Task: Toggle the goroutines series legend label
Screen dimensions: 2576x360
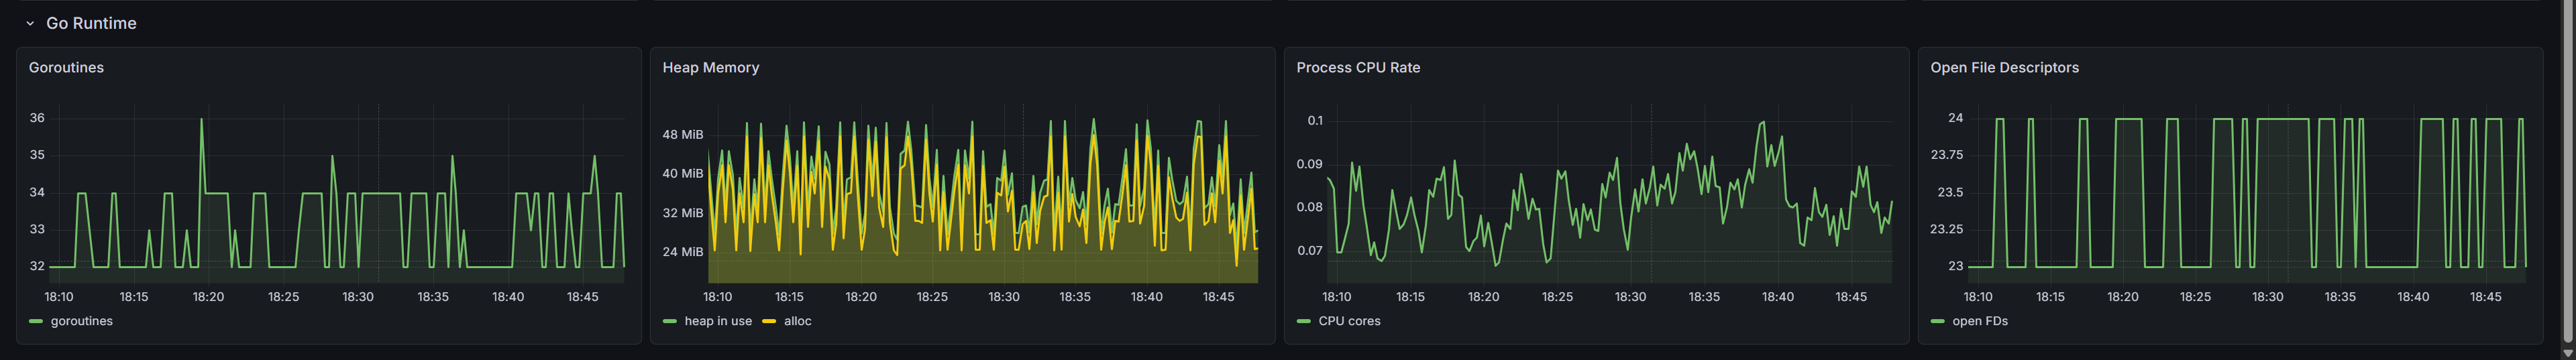Action: 81,321
